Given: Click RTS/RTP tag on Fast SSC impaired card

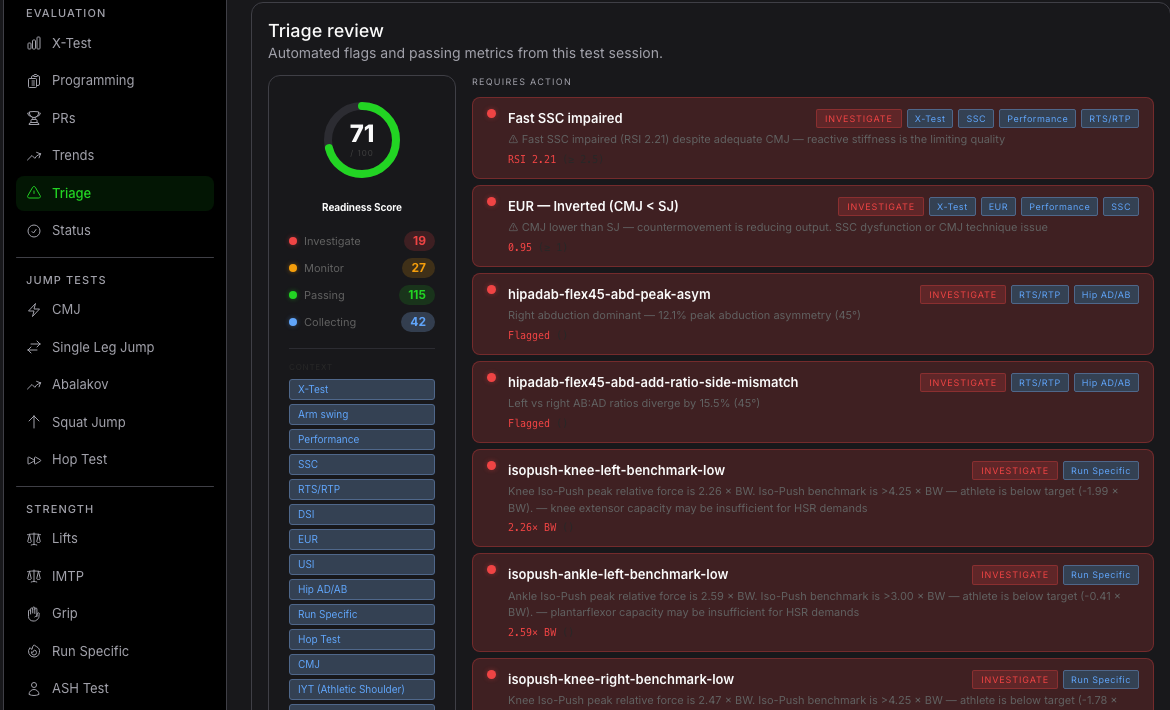Looking at the screenshot, I should tap(1110, 119).
